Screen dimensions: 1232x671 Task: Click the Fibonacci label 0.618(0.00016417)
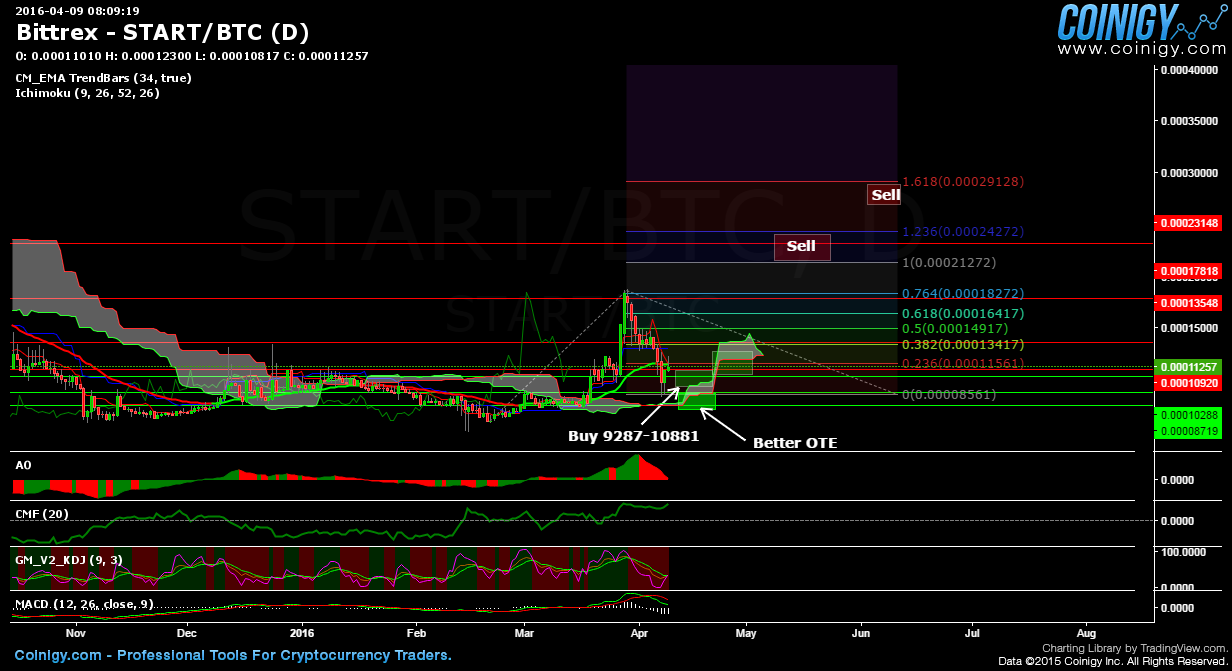963,313
